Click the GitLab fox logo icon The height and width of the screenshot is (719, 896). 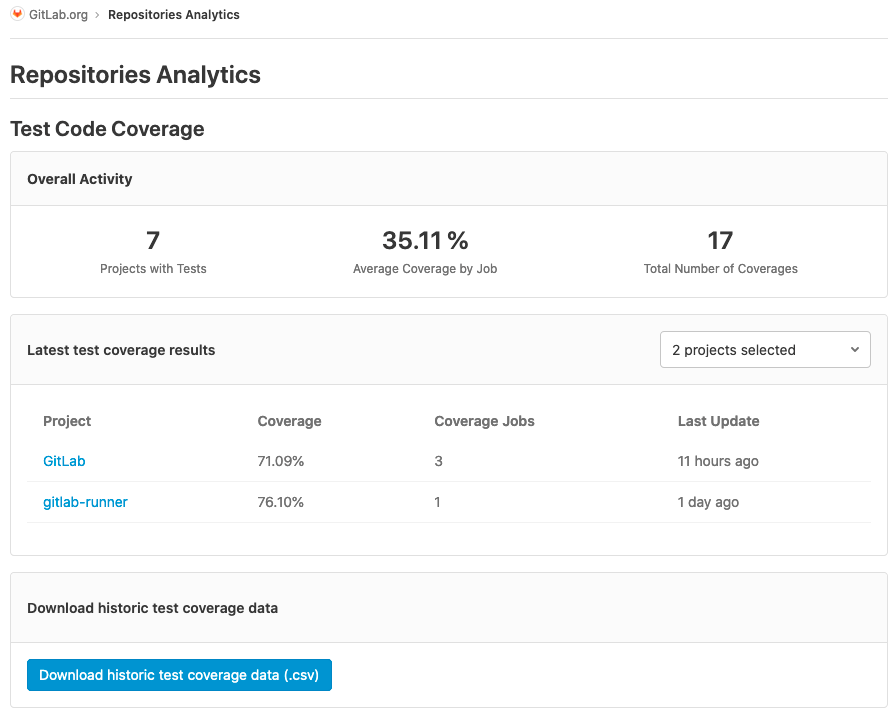coord(17,15)
